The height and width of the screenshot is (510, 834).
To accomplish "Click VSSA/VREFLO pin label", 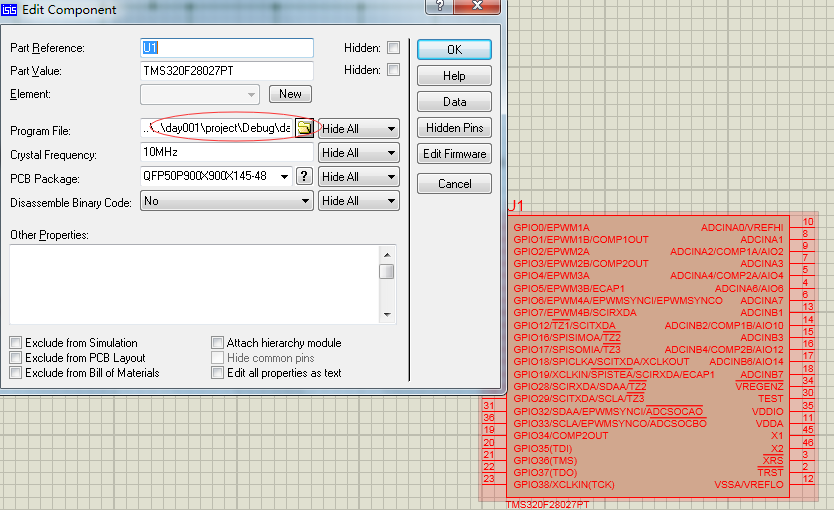I will pyautogui.click(x=749, y=484).
